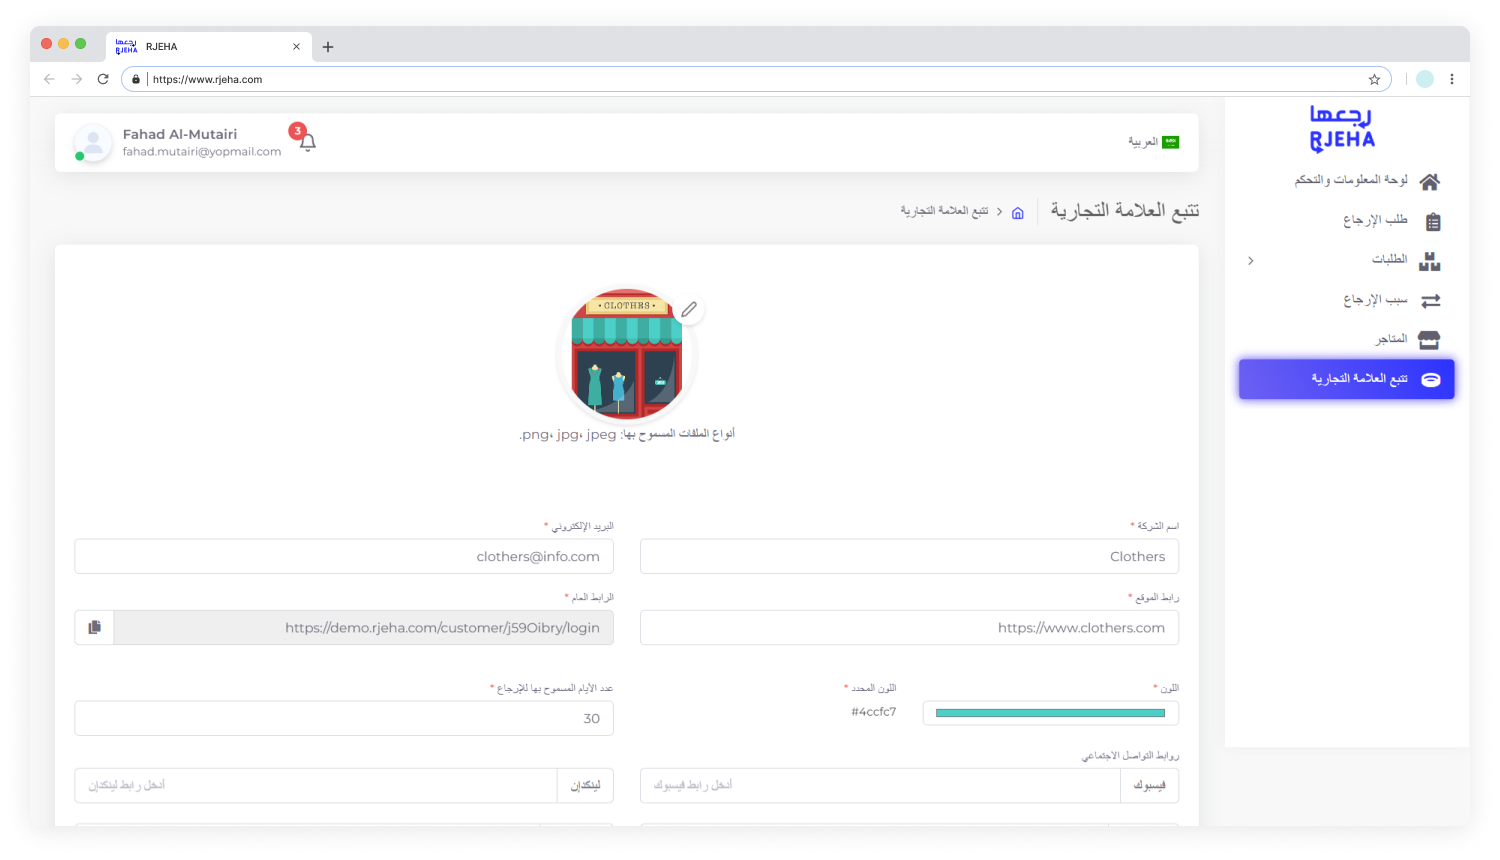1500x860 pixels.
Task: Click the company name field containing Clothers
Action: [x=908, y=557]
